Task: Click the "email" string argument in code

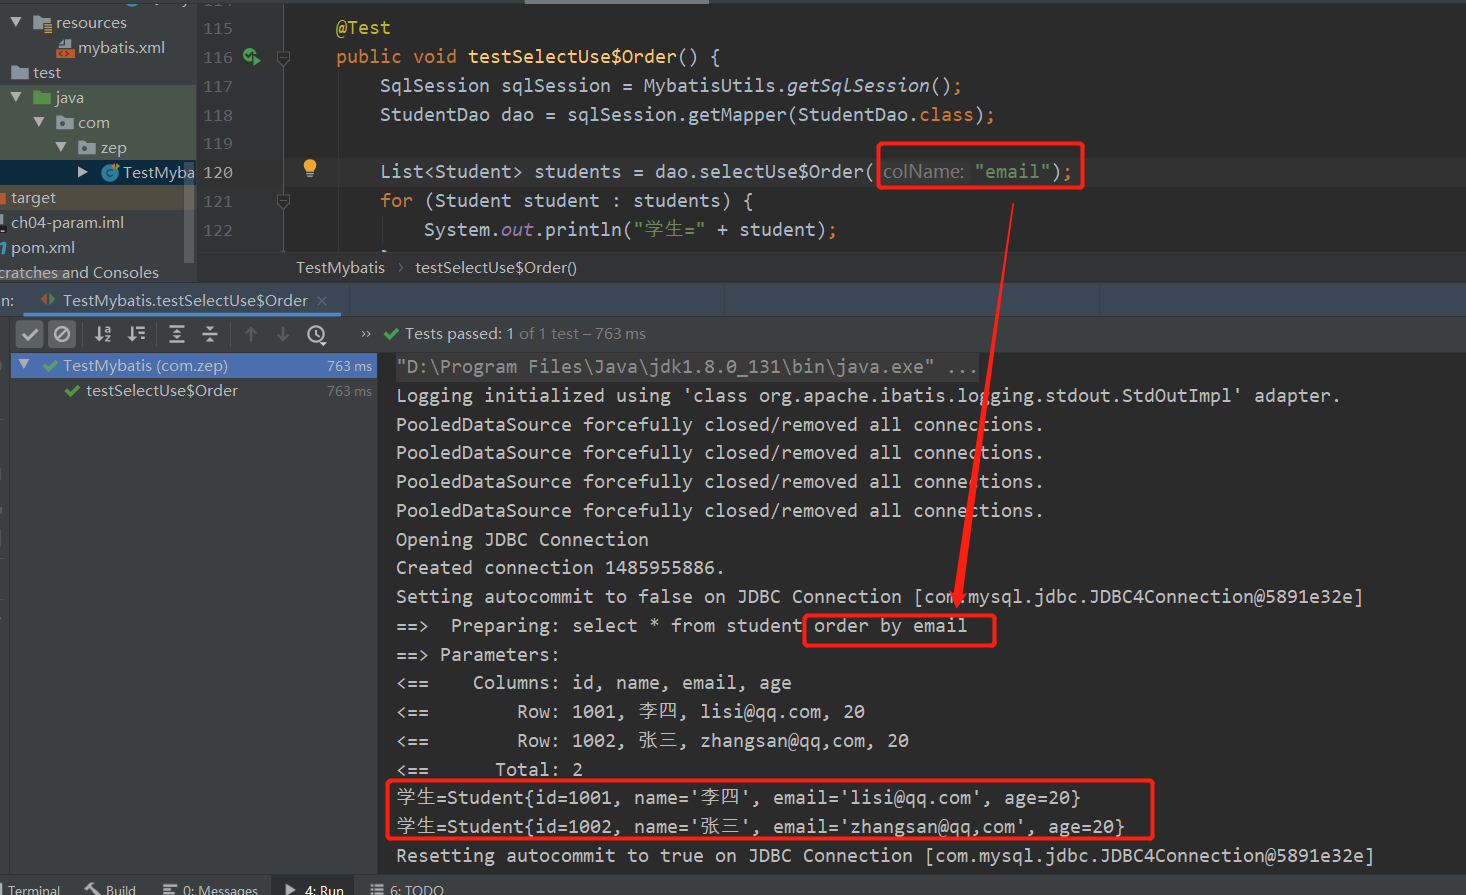Action: 1013,171
